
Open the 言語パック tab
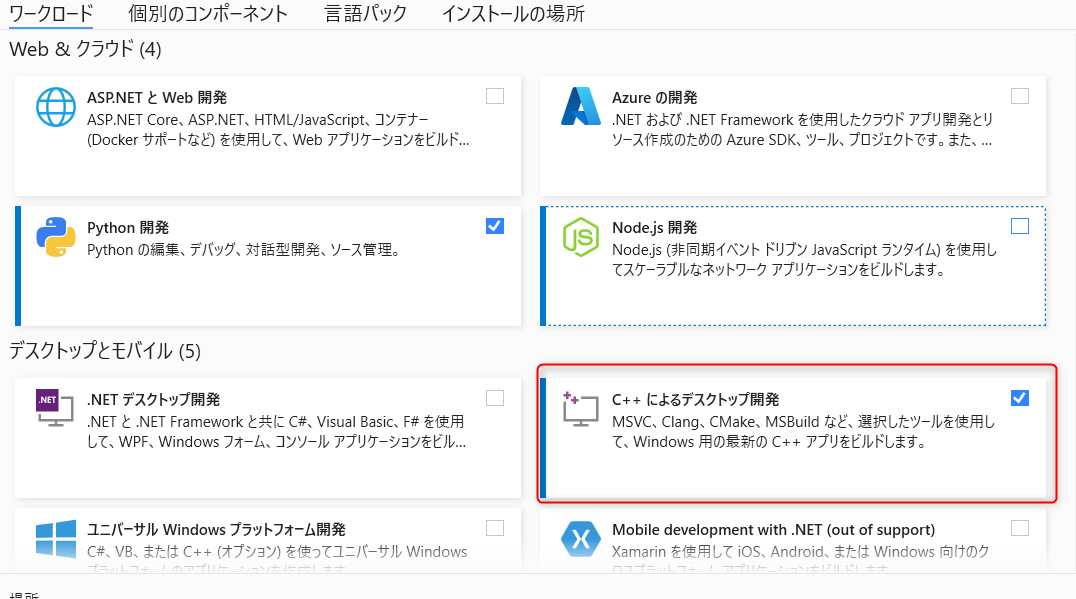pos(365,14)
